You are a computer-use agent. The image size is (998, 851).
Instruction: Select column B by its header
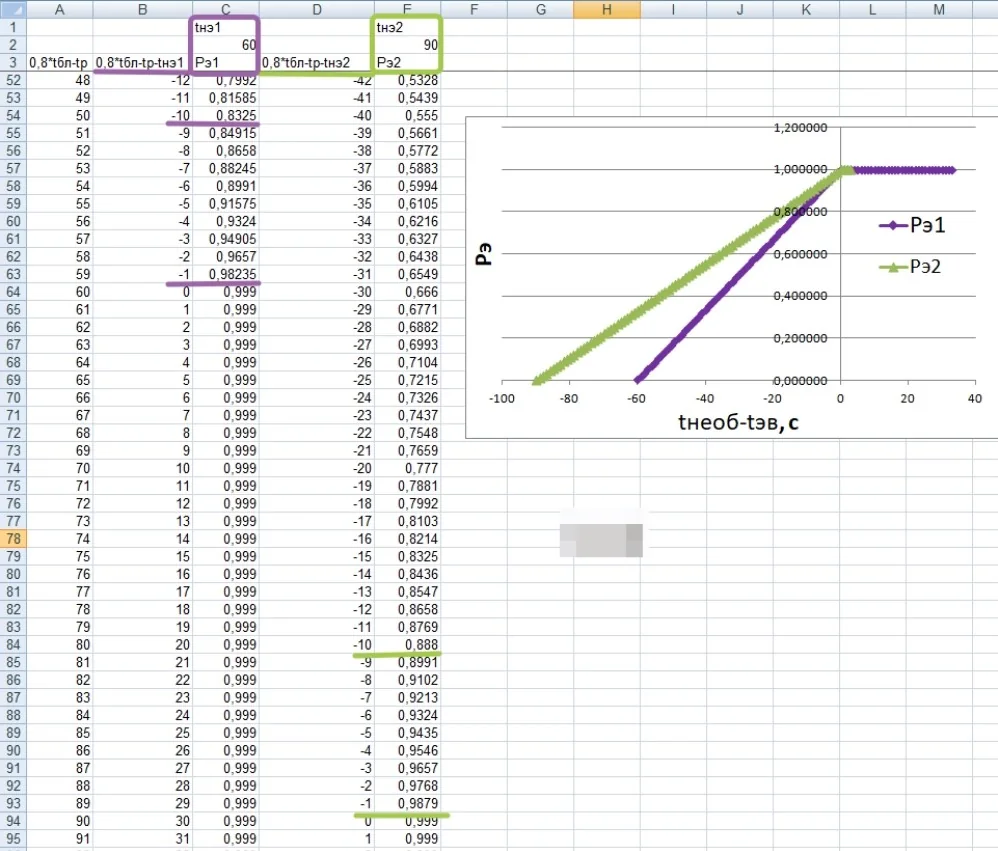pyautogui.click(x=143, y=9)
